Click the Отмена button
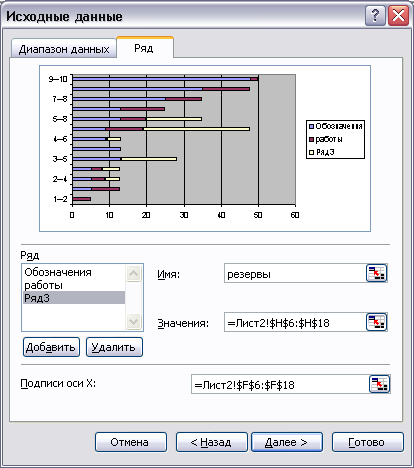The height and width of the screenshot is (468, 414). pyautogui.click(x=131, y=442)
